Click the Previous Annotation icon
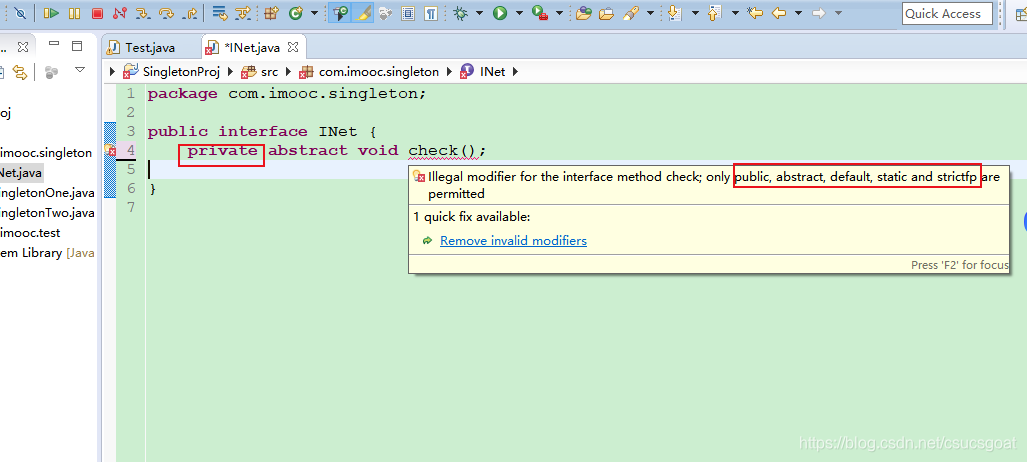Image resolution: width=1027 pixels, height=462 pixels. (715, 13)
